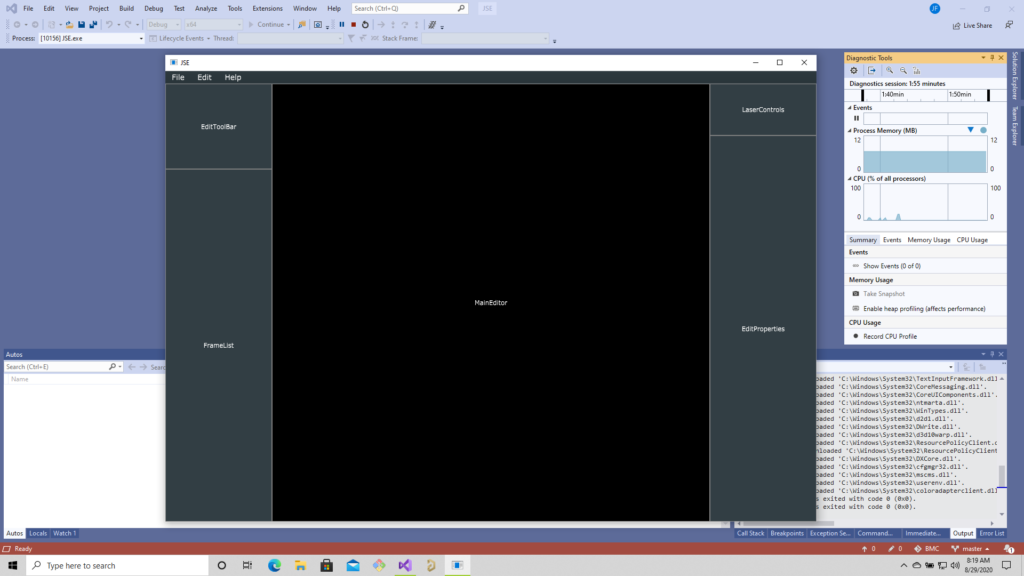
Task: Click Zoom In icon in Diagnostic Tools
Action: [x=889, y=71]
